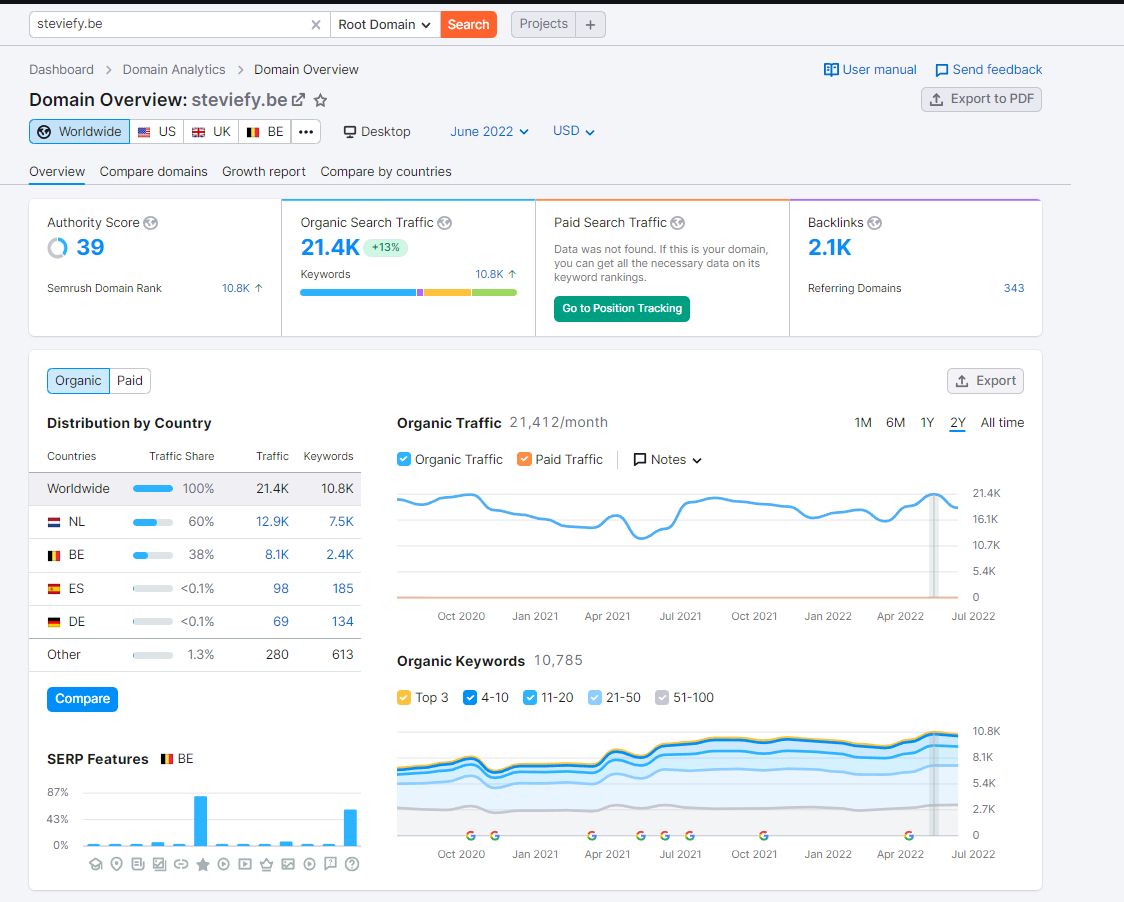Image resolution: width=1124 pixels, height=902 pixels.
Task: Open the Domain Analytics breadcrumb link
Action: 173,70
